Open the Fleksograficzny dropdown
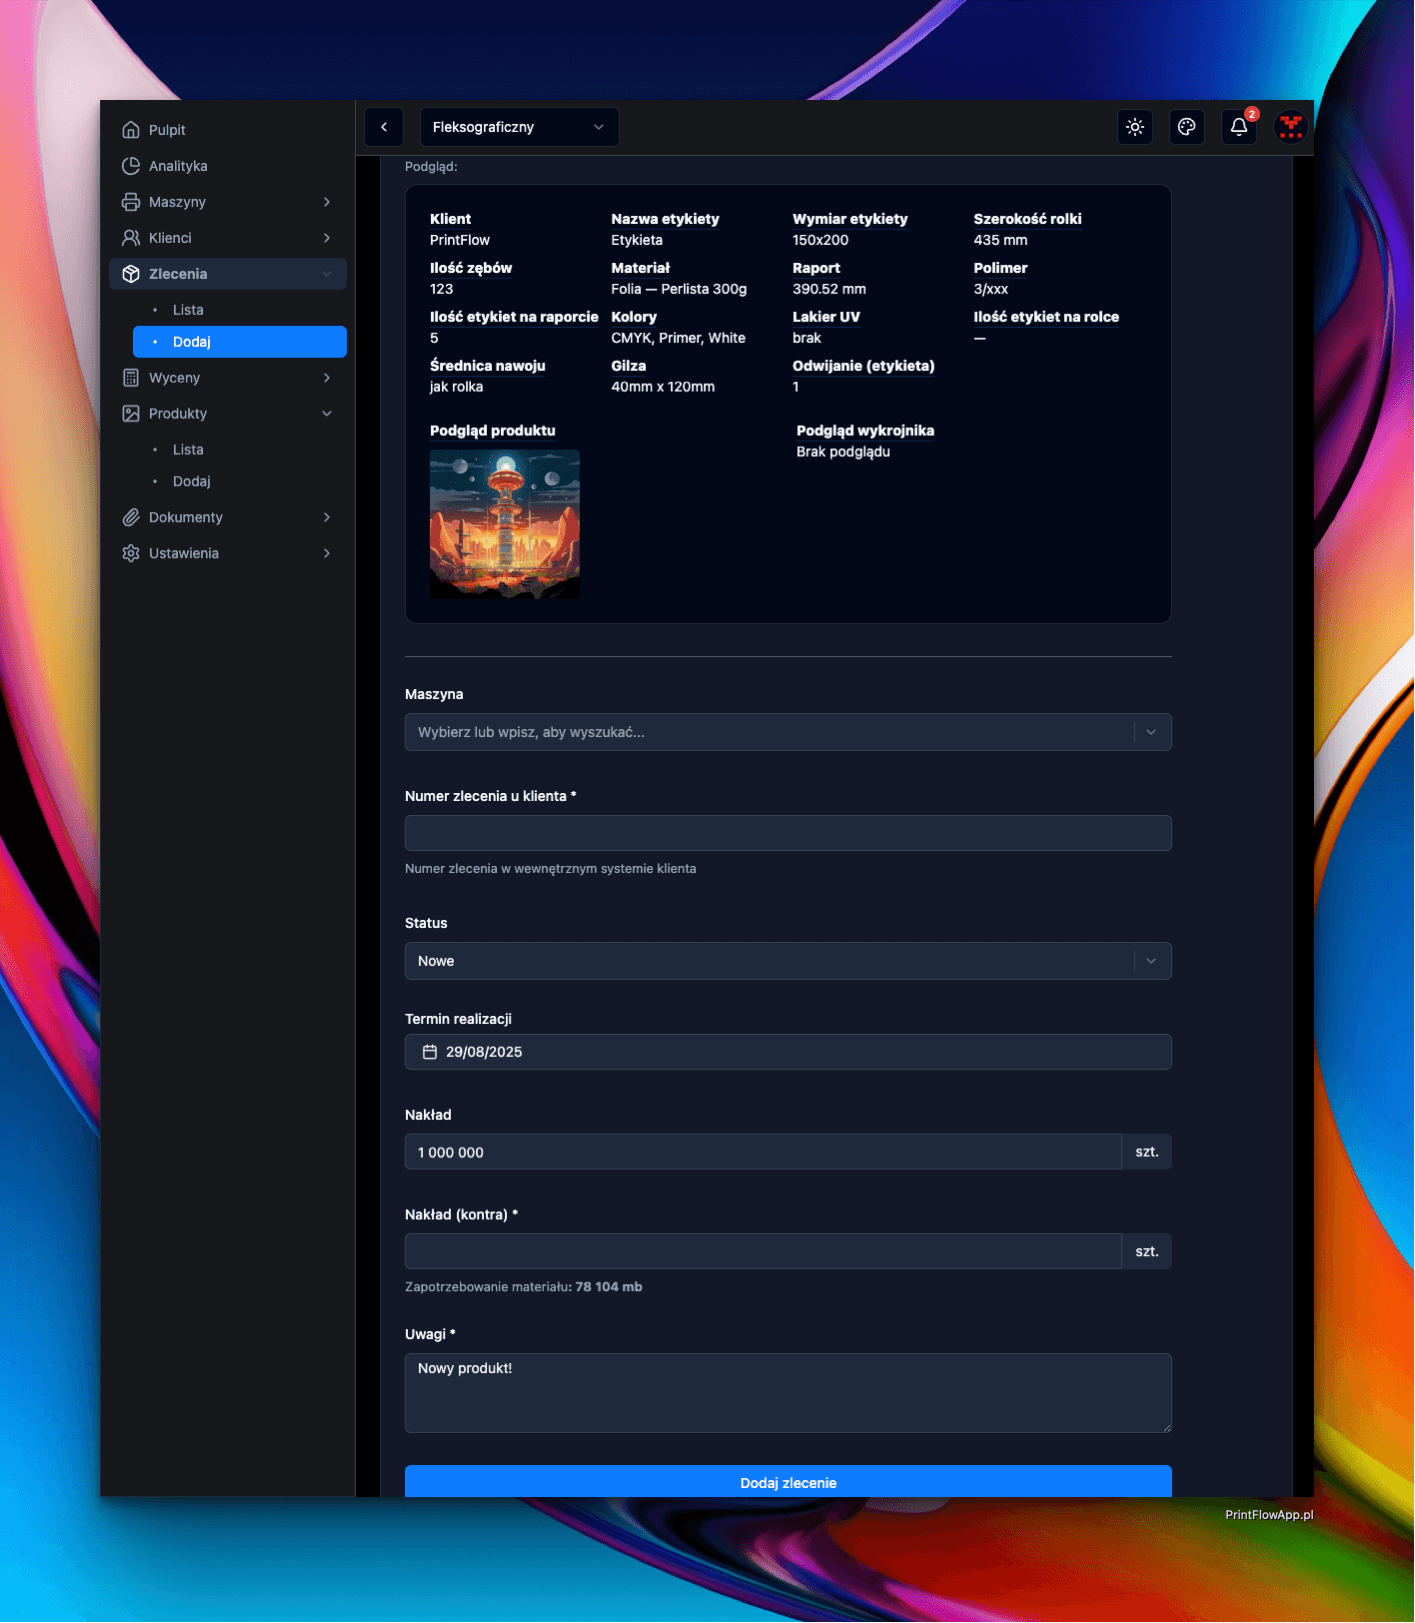Viewport: 1415px width, 1623px height. click(x=519, y=127)
